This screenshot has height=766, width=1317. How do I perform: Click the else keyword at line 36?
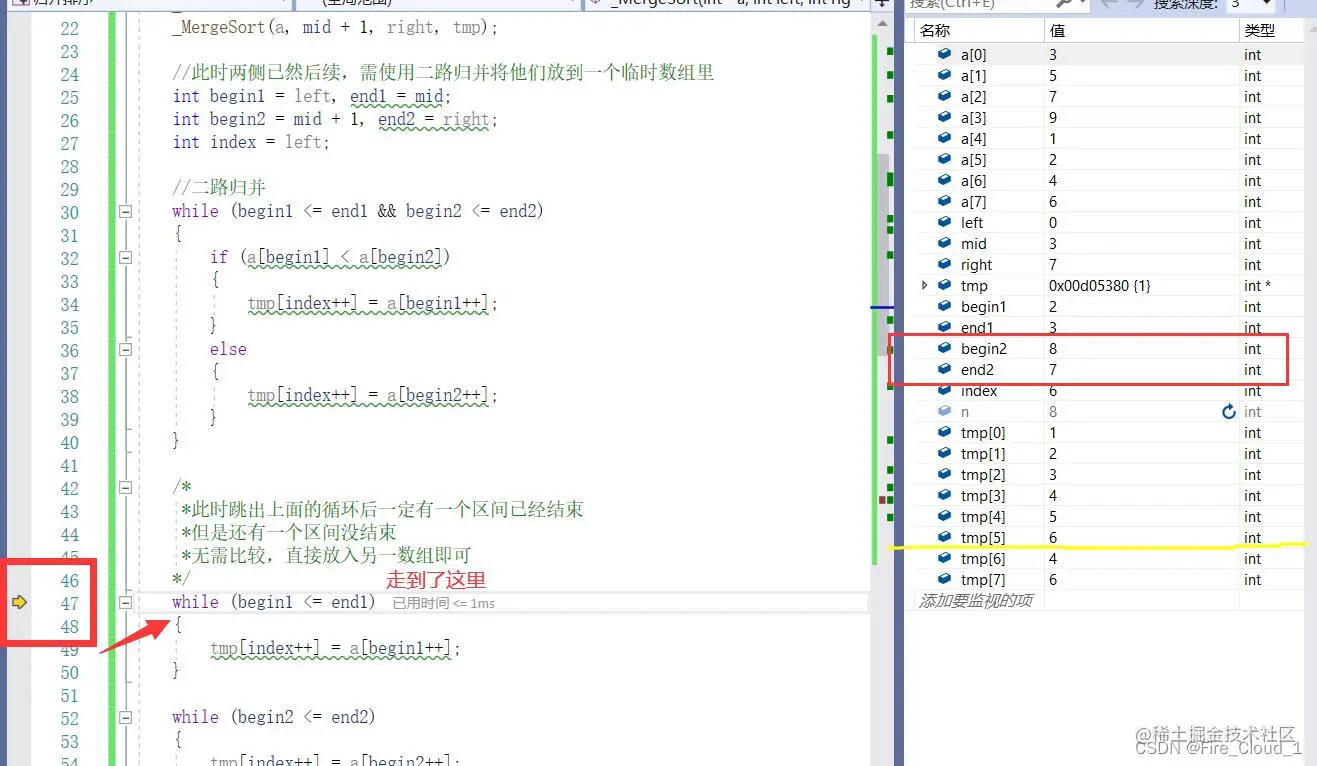pos(228,349)
